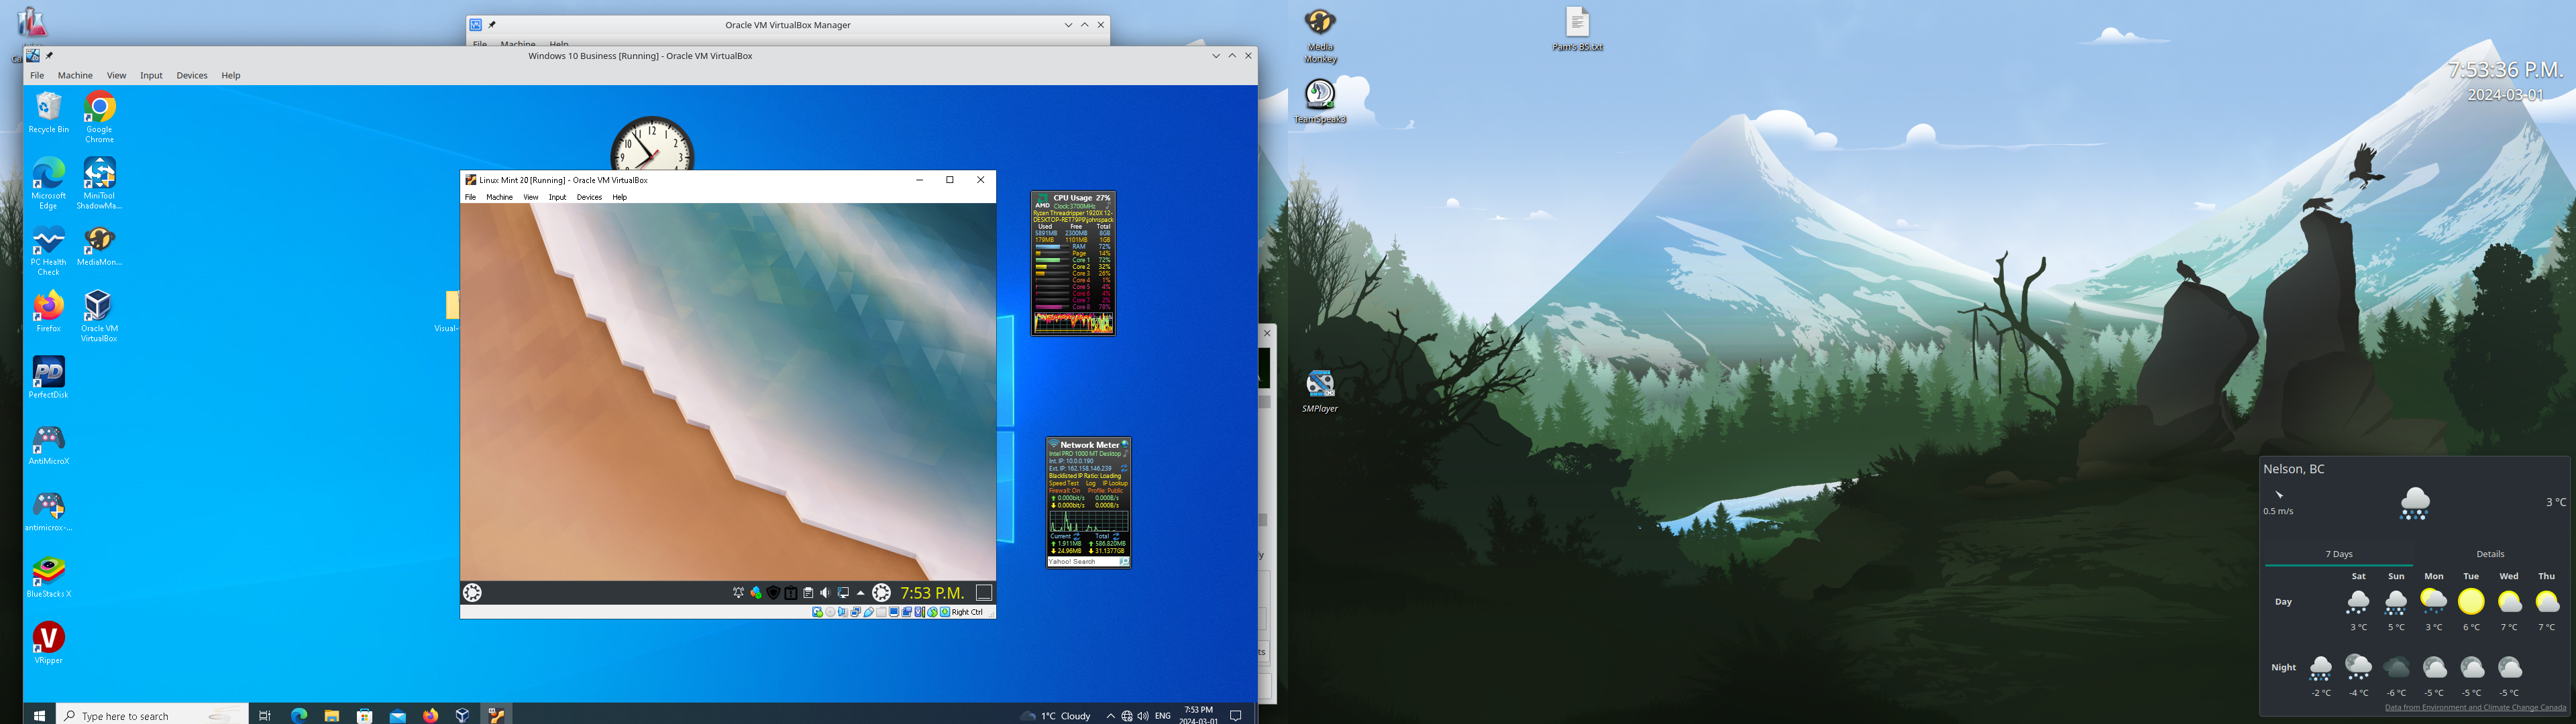
Task: Select the PC Health Check desktop icon
Action: pos(48,250)
